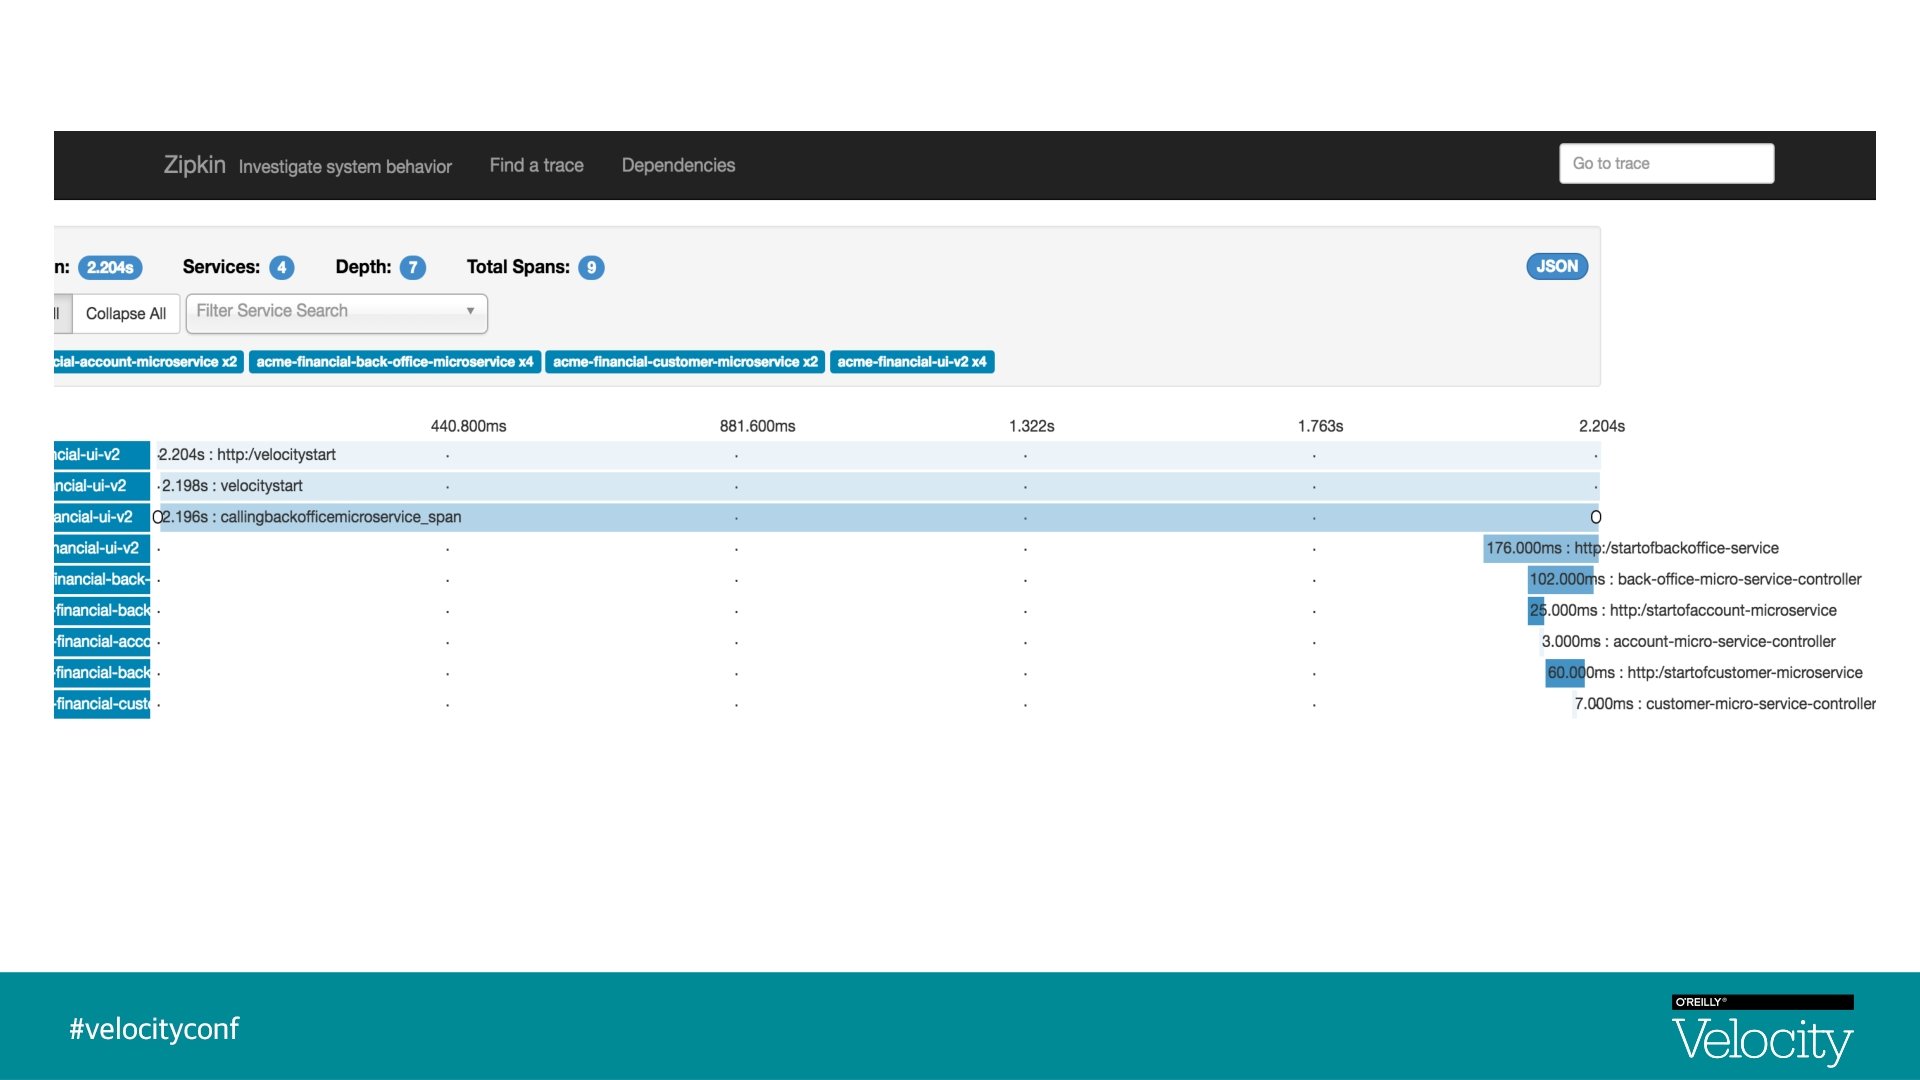Click the Go to trace input field
This screenshot has width=1920, height=1080.
(1666, 163)
